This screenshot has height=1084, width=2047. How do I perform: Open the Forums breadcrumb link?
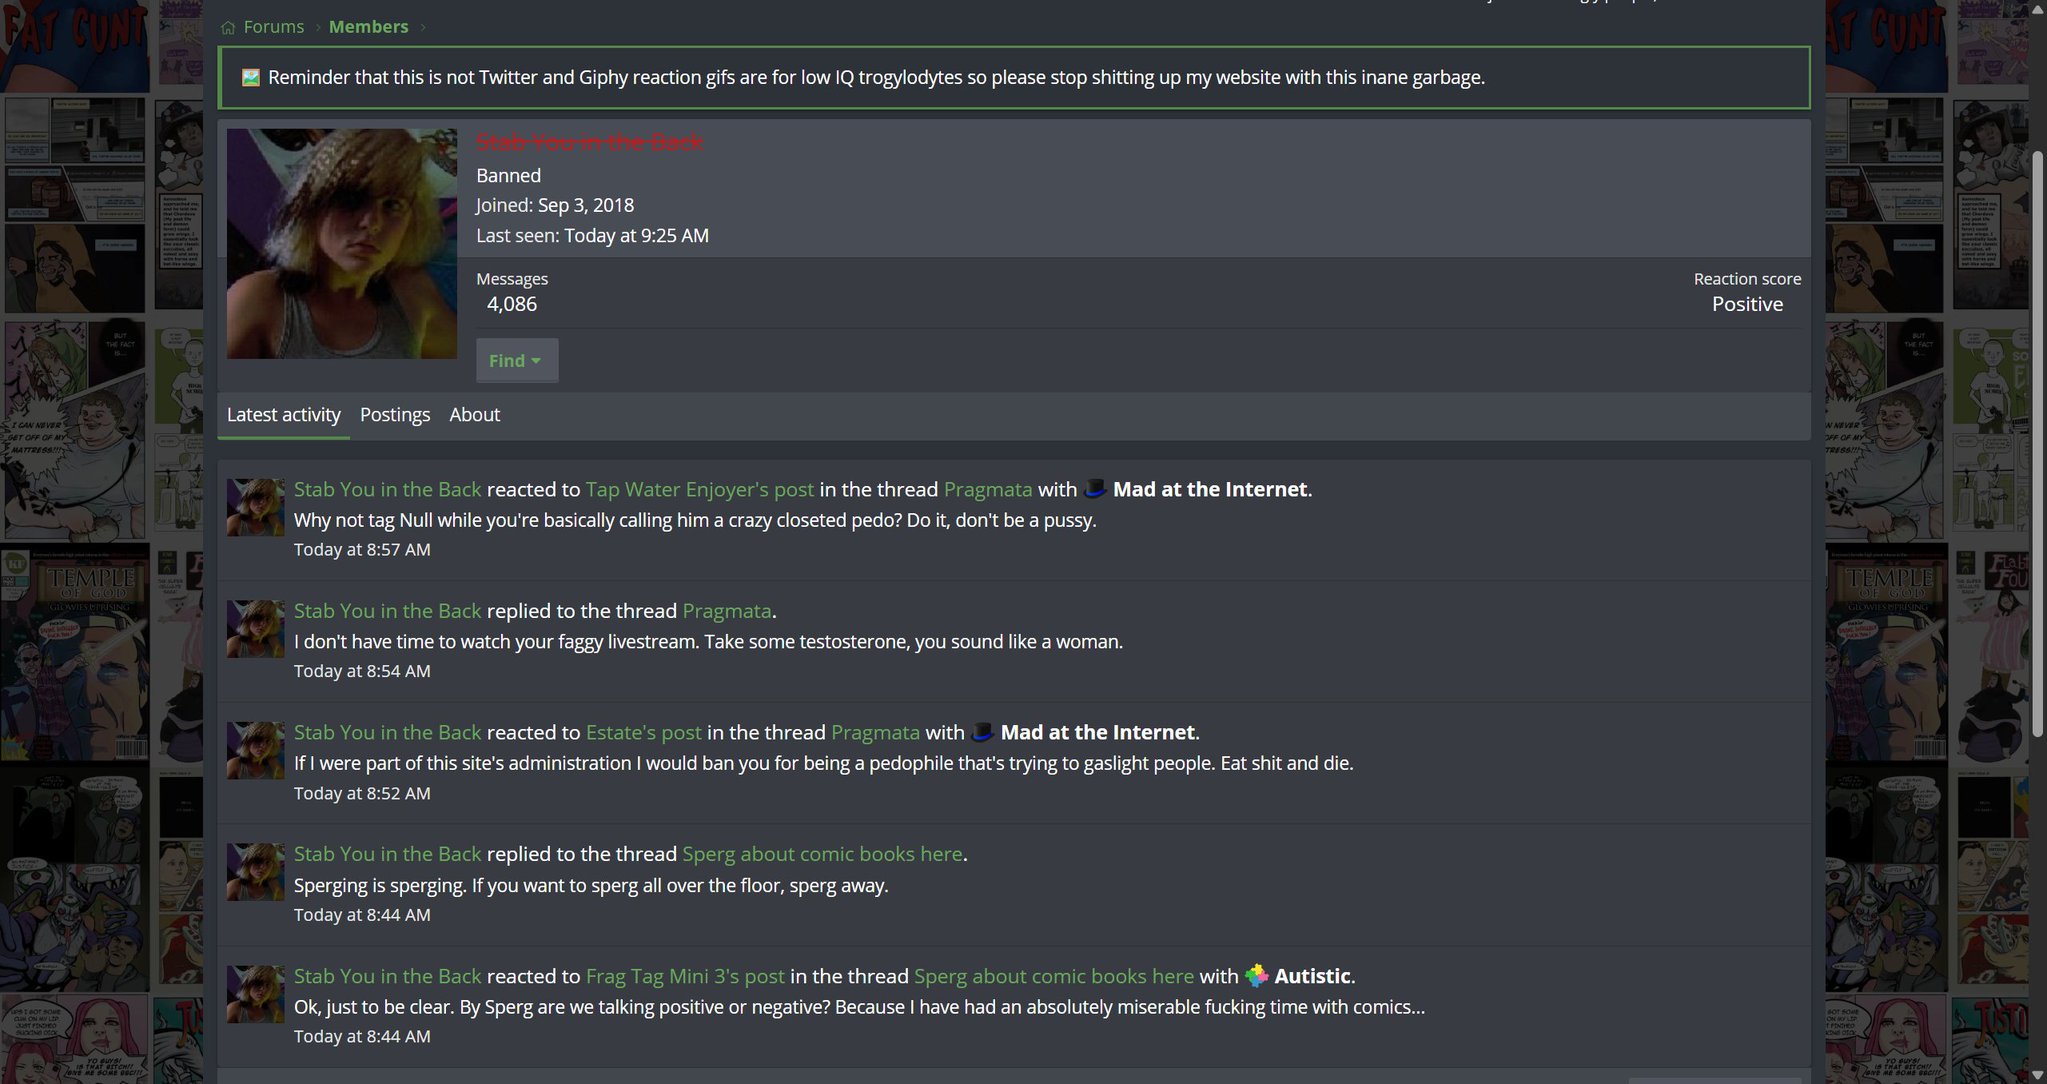click(x=273, y=27)
